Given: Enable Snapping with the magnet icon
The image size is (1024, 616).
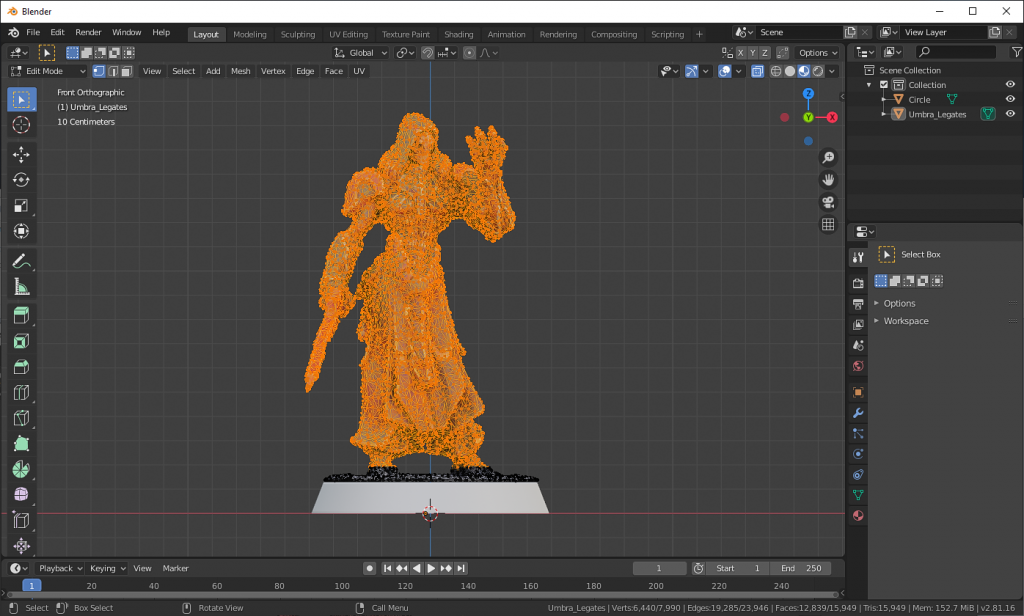Looking at the screenshot, I should (428, 52).
